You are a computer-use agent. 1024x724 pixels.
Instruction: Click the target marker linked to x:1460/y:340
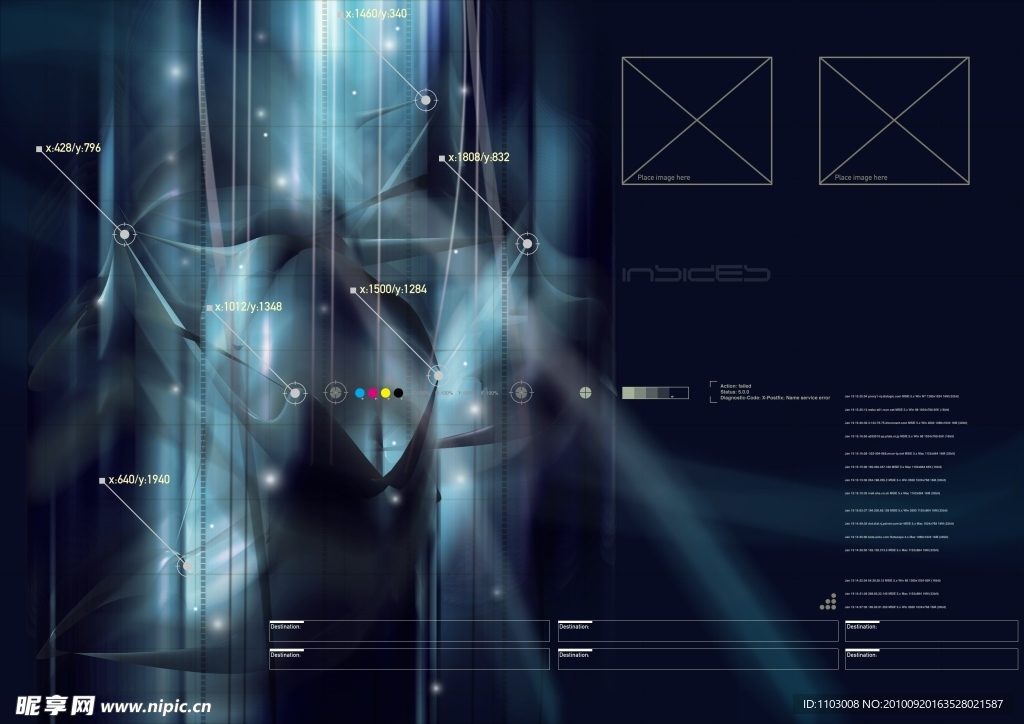[x=426, y=100]
